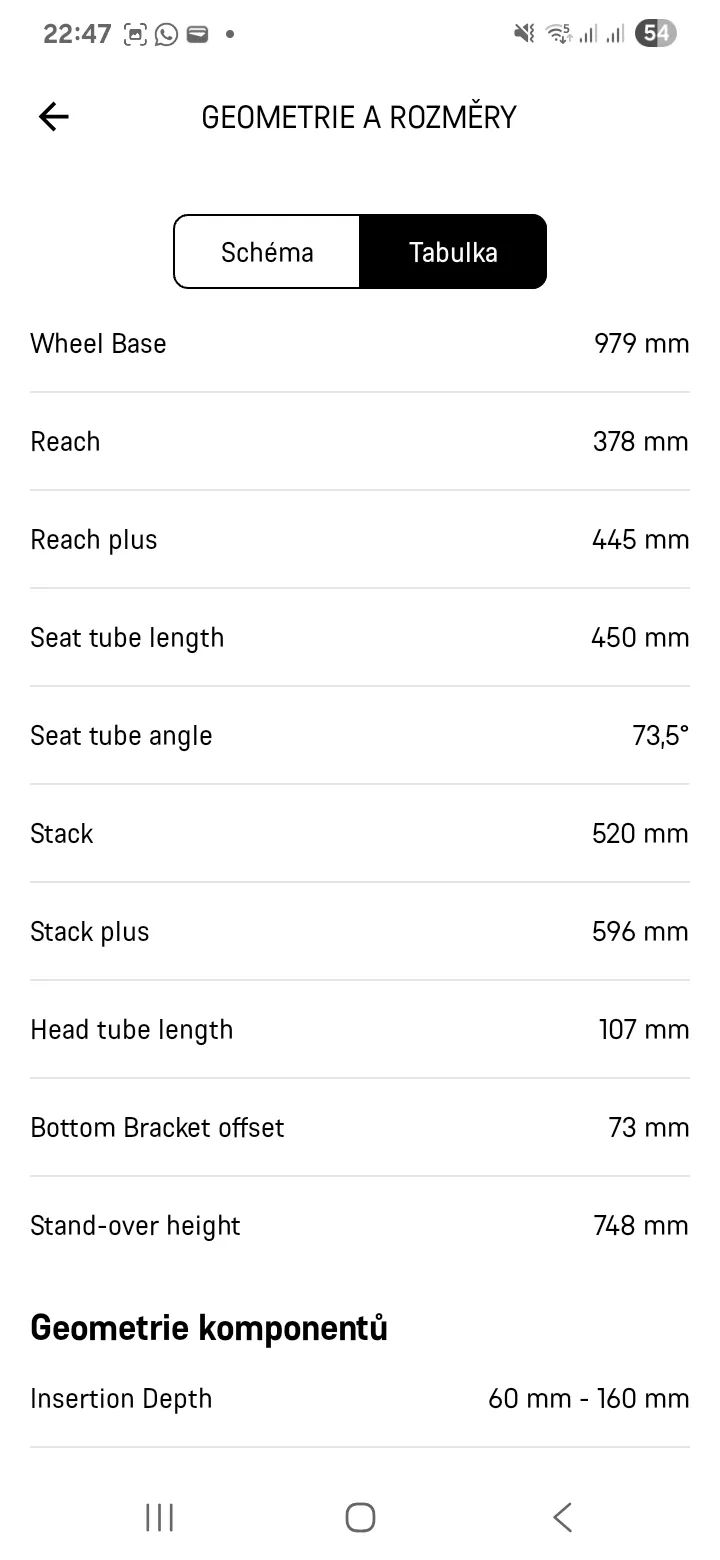This screenshot has width=720, height=1560.
Task: Tap the Stack plus value 596 mm
Action: click(x=640, y=931)
